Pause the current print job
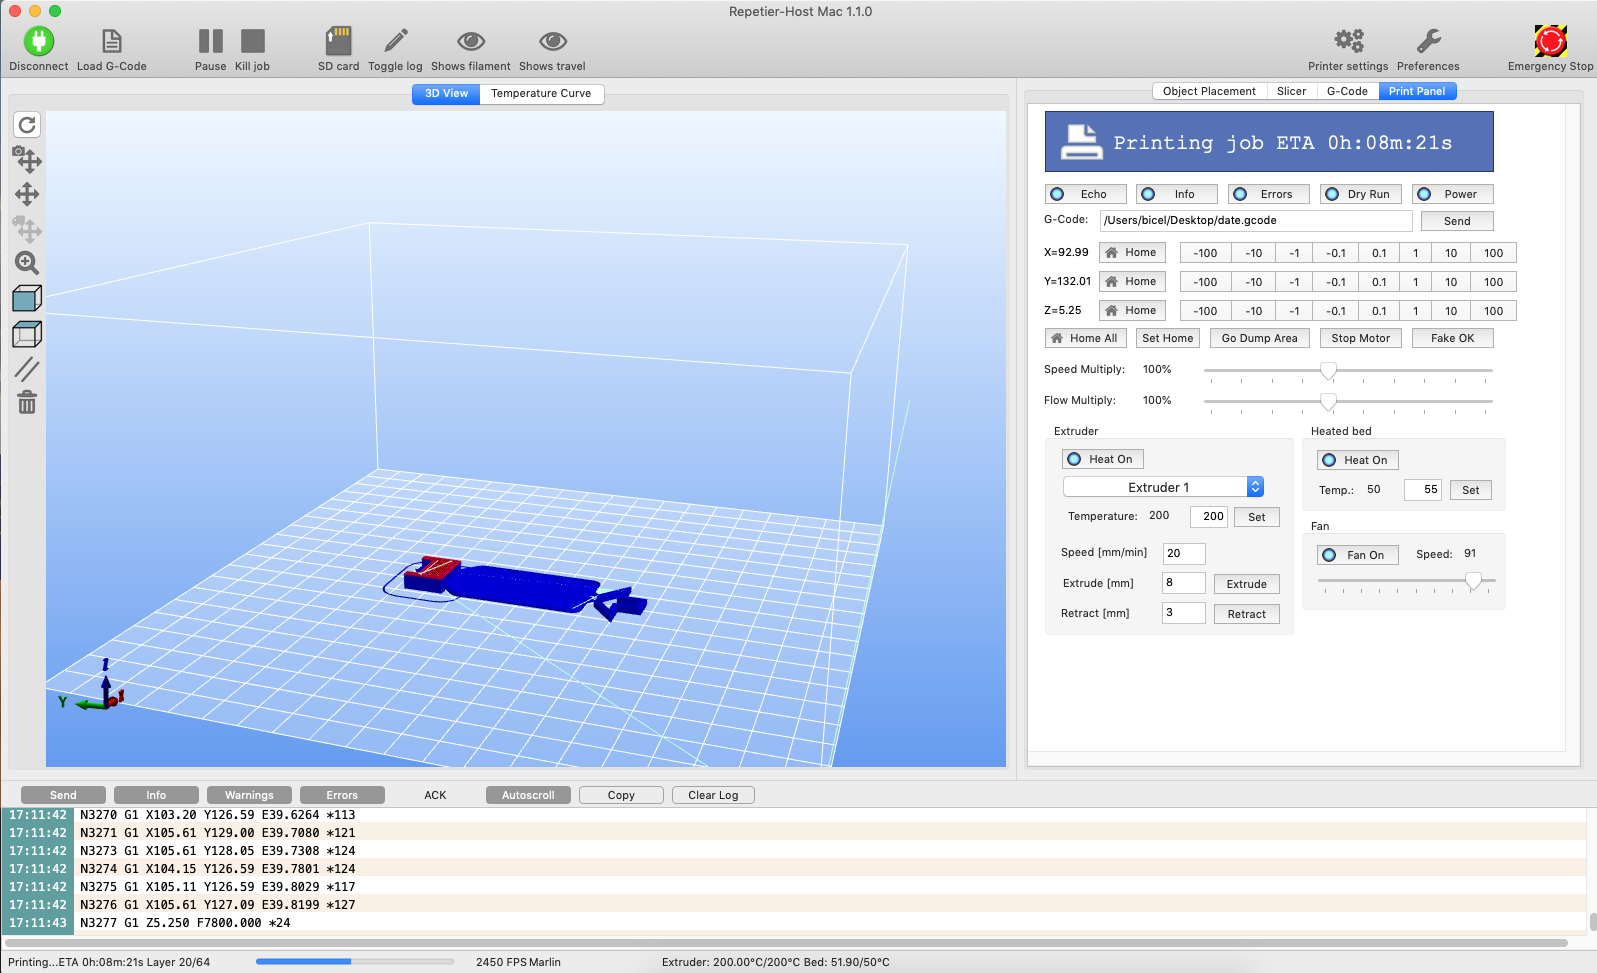 [210, 41]
